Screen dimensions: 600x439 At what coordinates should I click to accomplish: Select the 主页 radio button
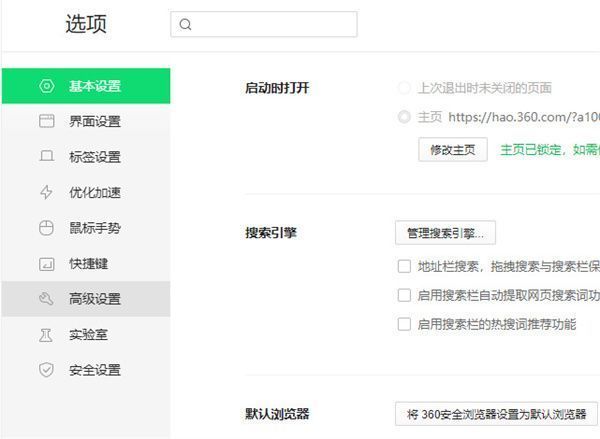point(404,117)
